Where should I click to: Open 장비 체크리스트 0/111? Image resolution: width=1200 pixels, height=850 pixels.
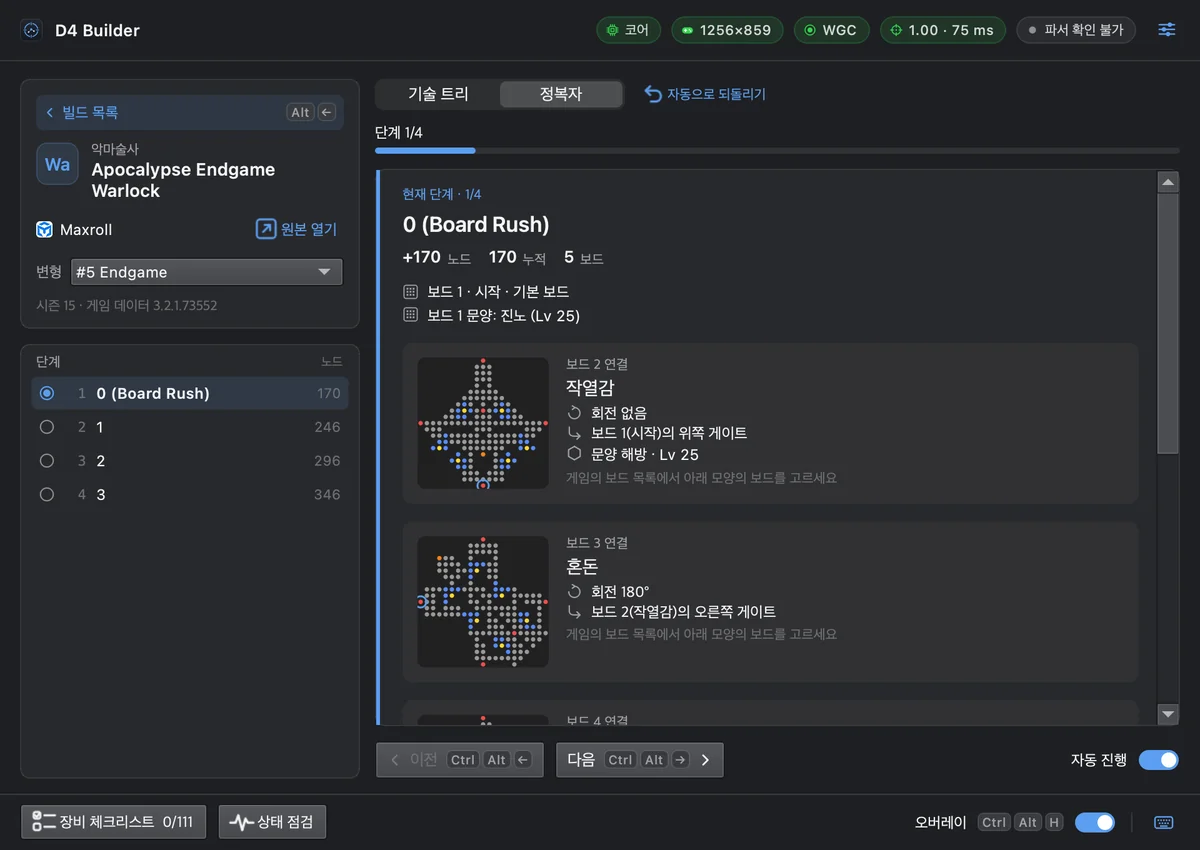pyautogui.click(x=113, y=822)
